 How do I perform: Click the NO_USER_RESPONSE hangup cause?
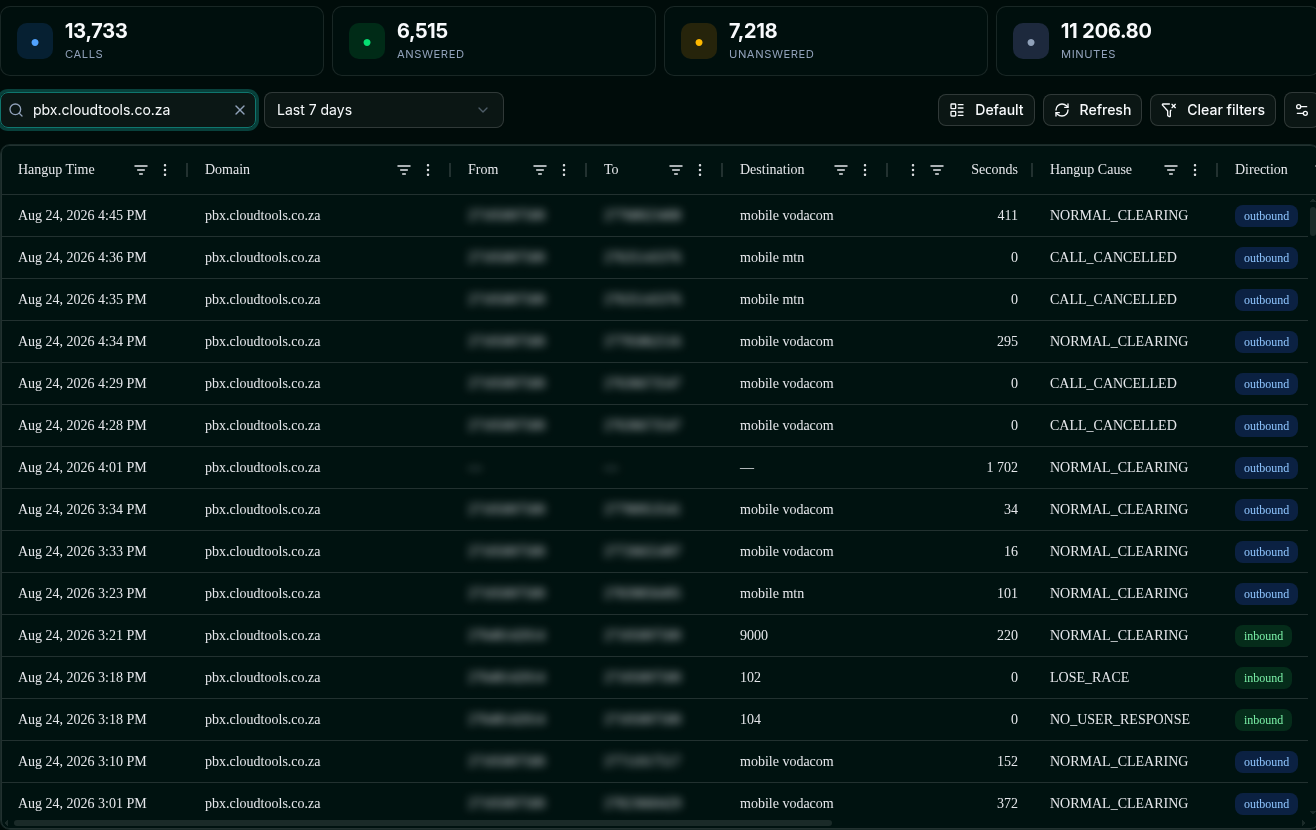[1120, 720]
